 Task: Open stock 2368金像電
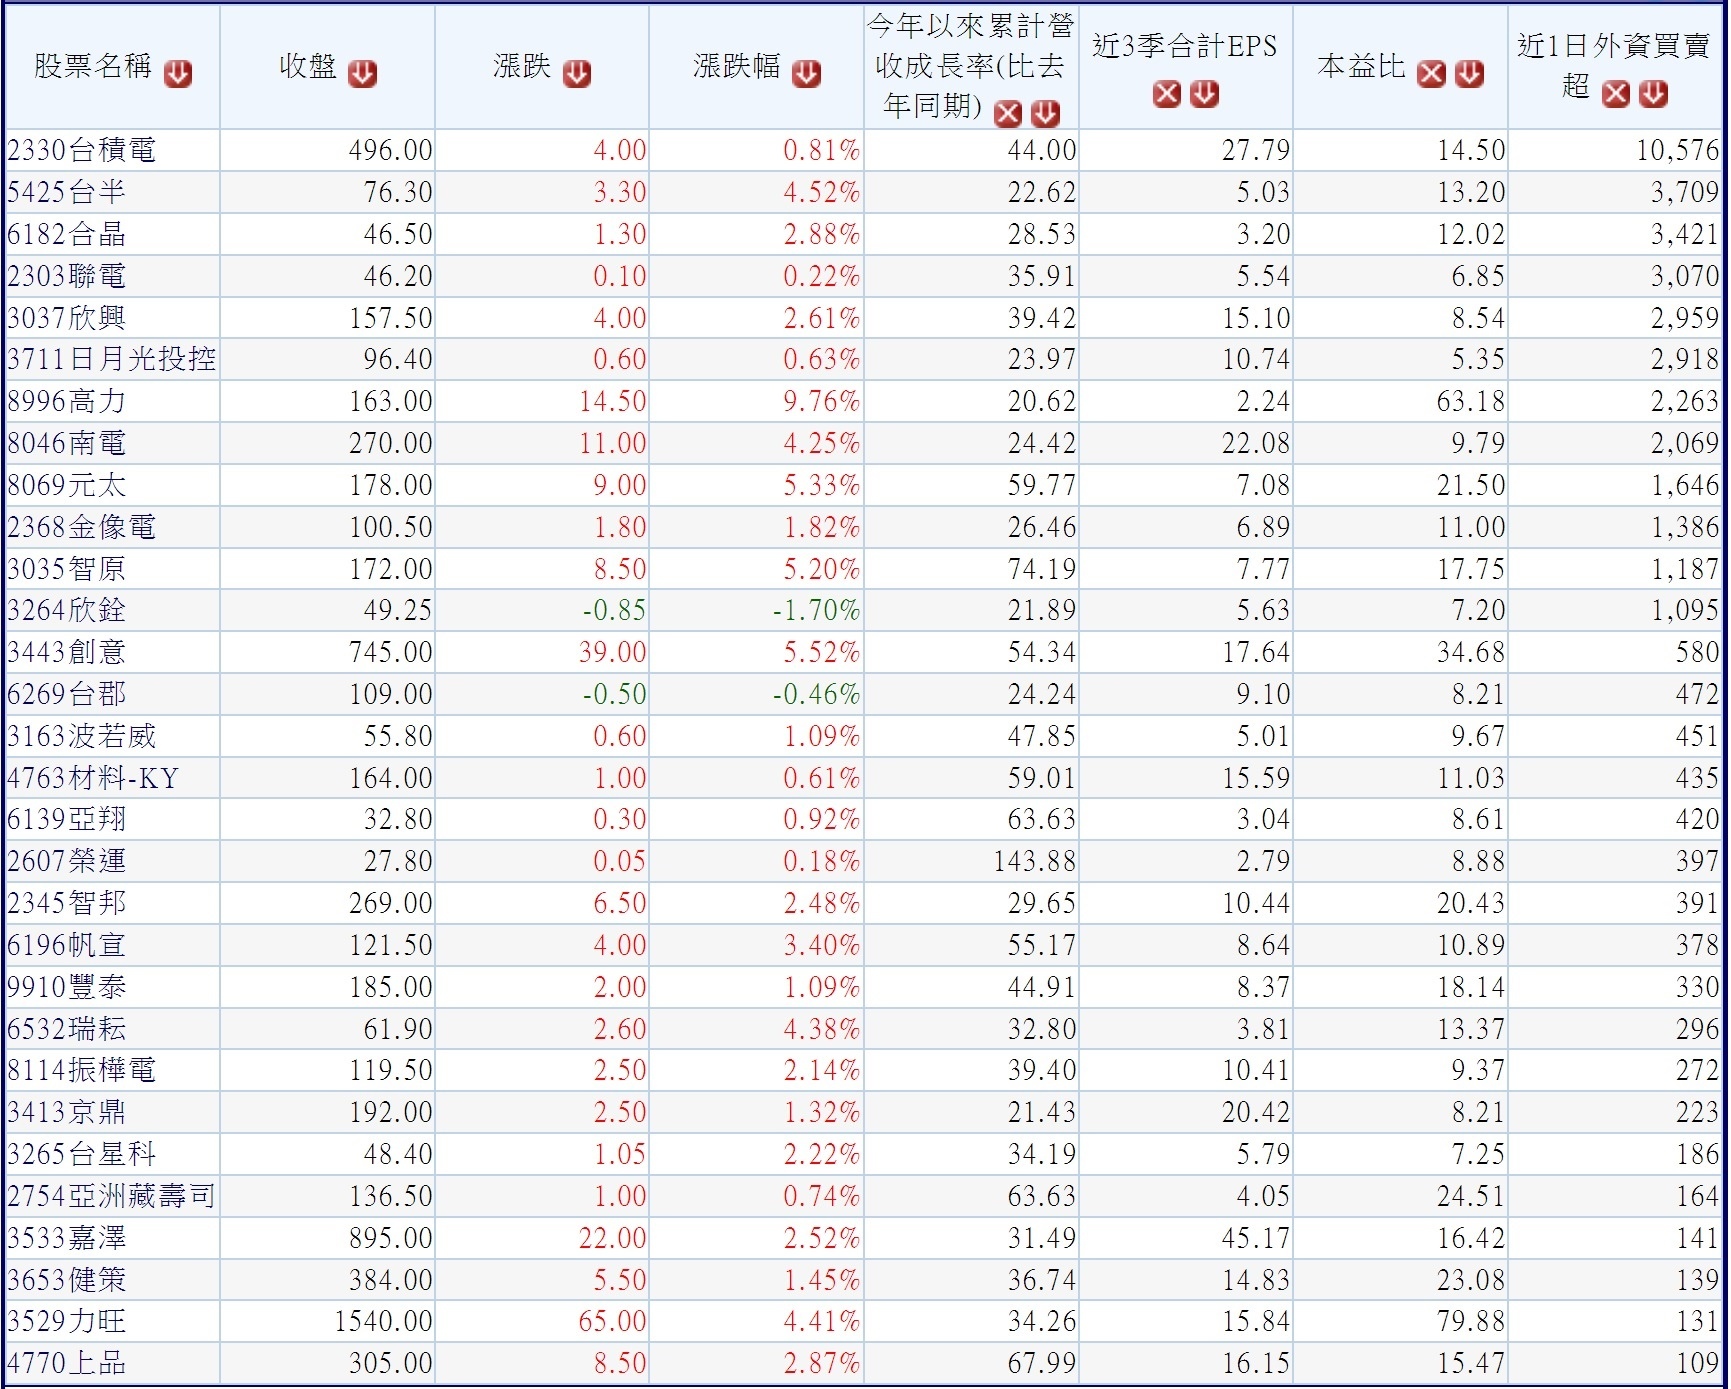[82, 527]
